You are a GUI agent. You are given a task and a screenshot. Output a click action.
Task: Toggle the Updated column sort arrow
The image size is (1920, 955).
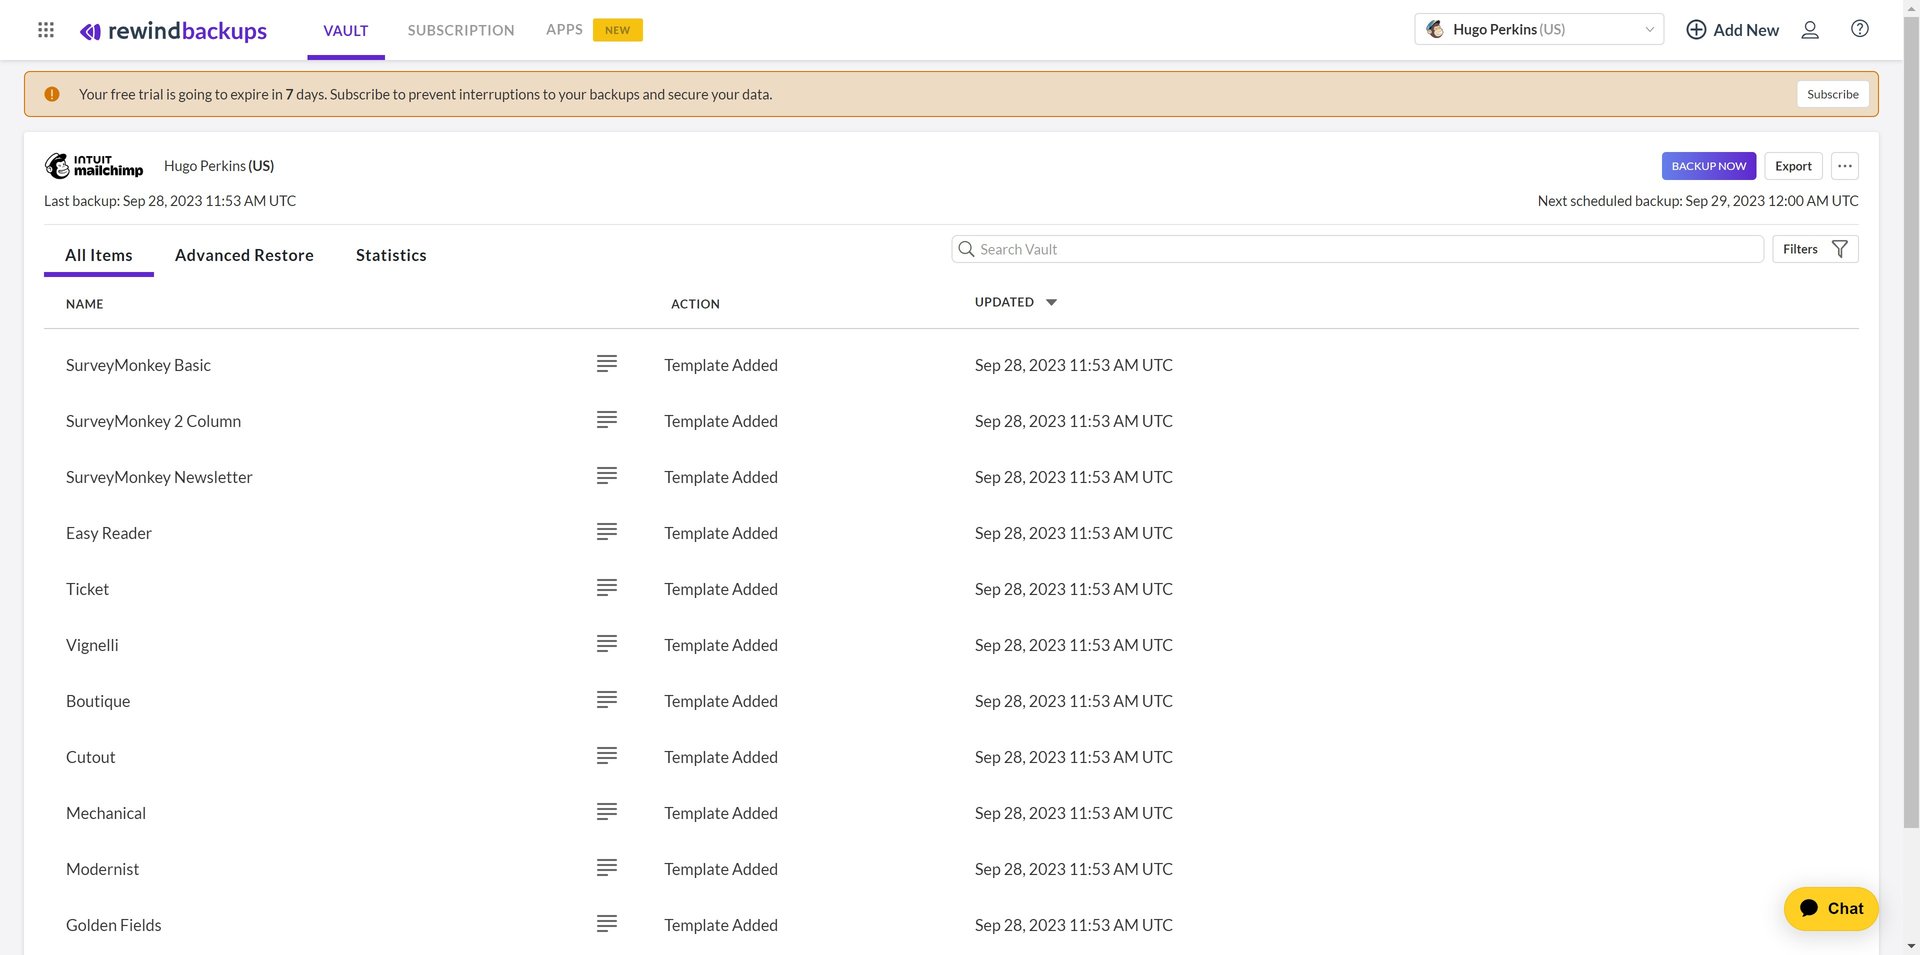[x=1051, y=302]
